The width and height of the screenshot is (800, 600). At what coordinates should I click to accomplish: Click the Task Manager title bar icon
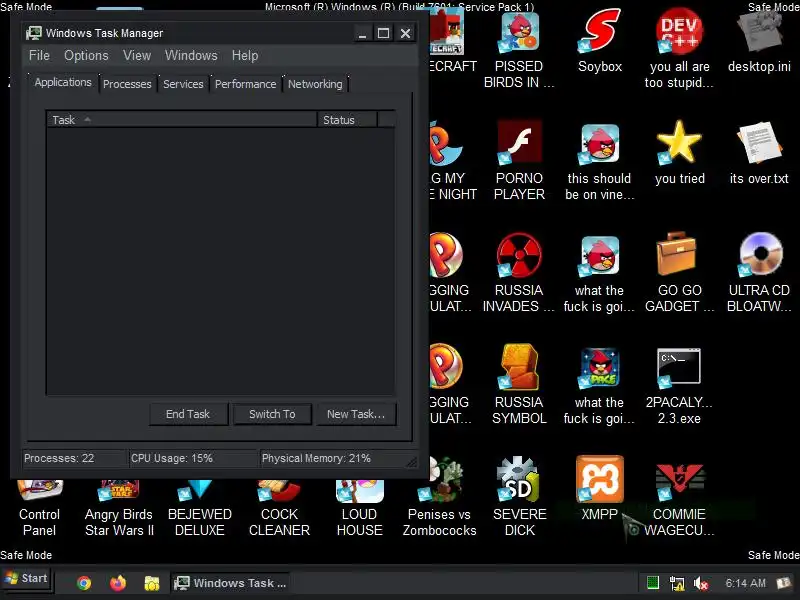click(x=34, y=33)
